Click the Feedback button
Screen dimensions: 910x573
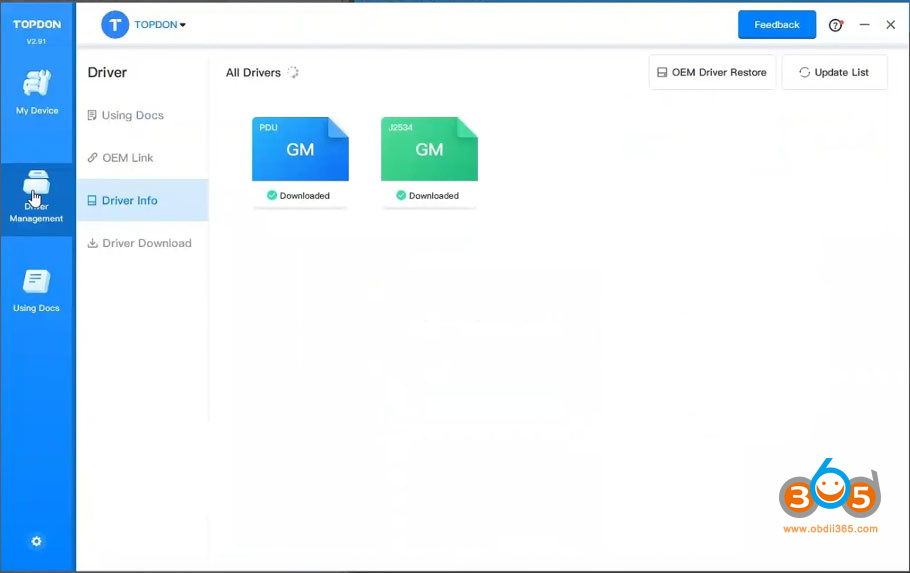[x=777, y=25]
